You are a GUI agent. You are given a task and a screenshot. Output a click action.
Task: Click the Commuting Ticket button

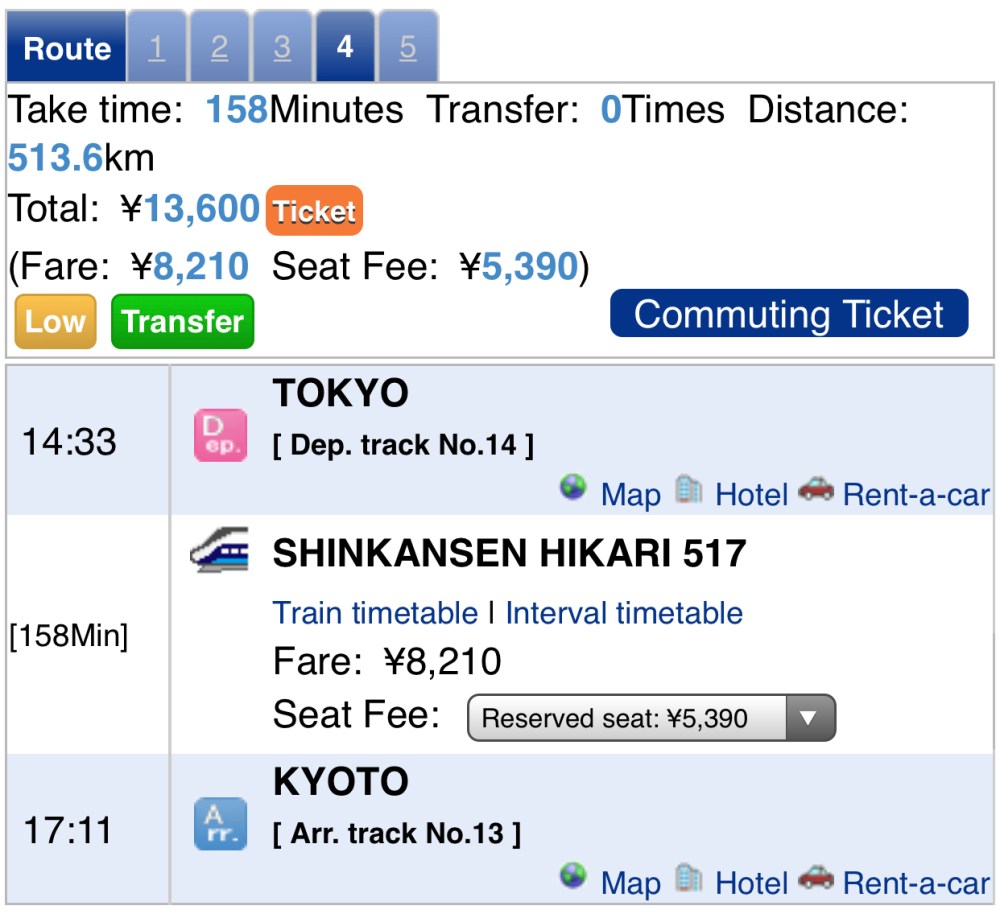[789, 314]
